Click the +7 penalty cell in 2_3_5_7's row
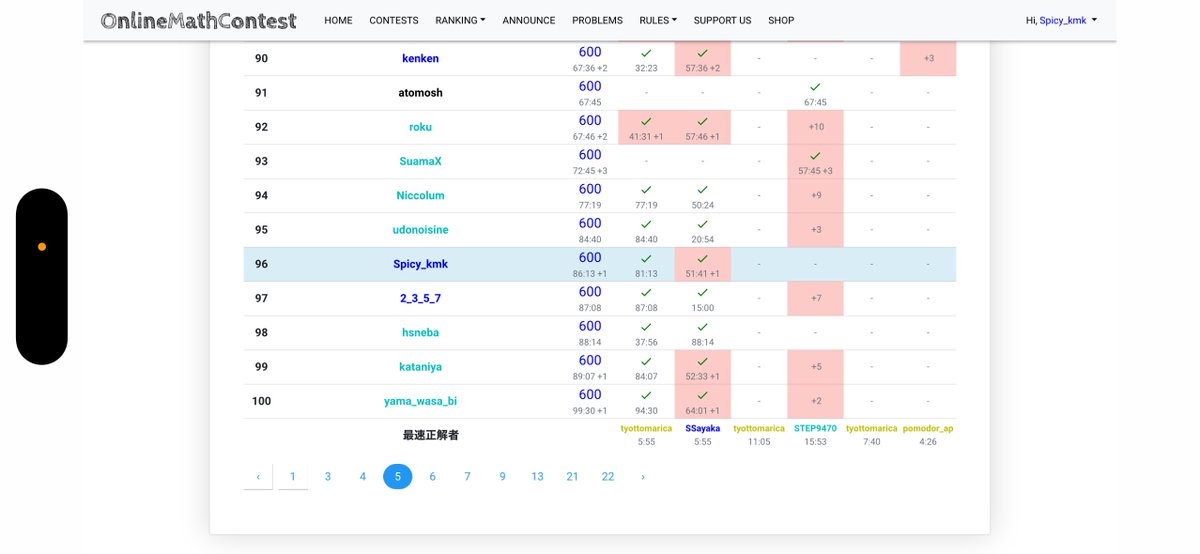The image size is (1200, 554). tap(816, 298)
